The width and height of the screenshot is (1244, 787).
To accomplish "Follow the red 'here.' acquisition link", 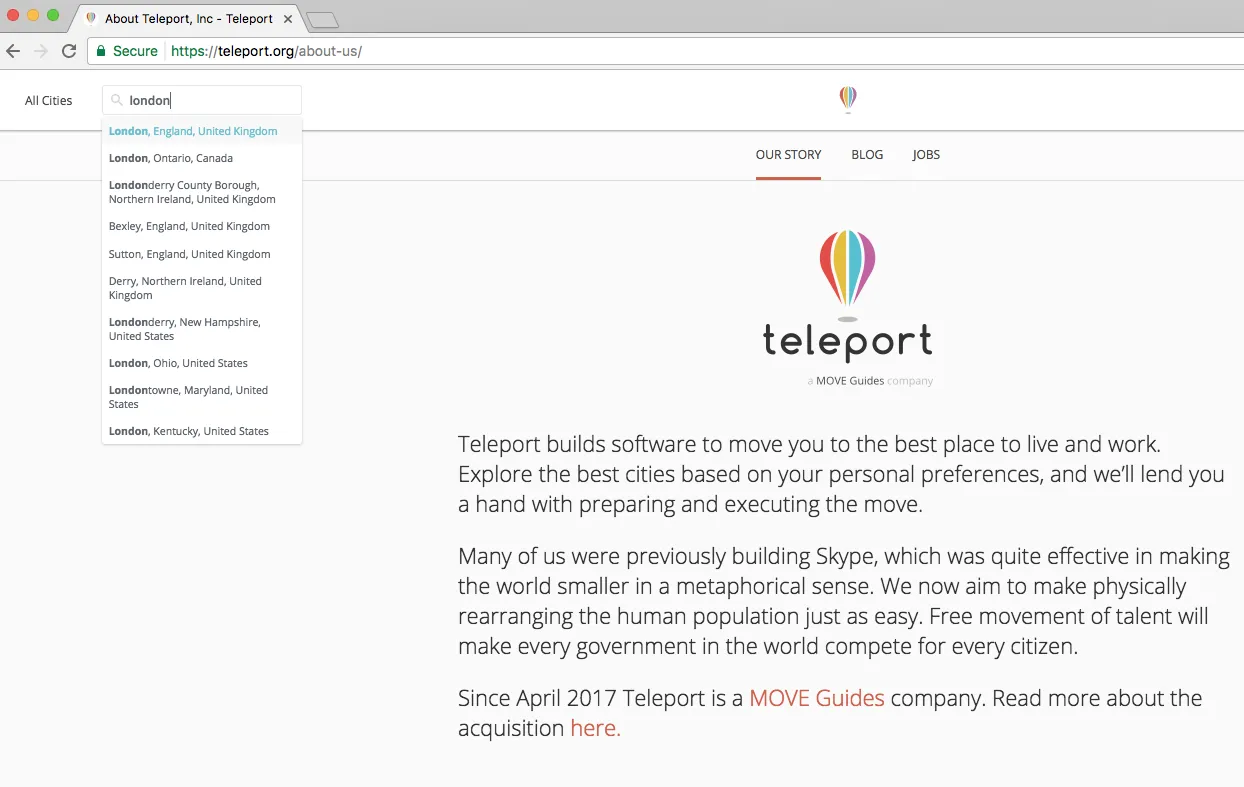I will 595,728.
